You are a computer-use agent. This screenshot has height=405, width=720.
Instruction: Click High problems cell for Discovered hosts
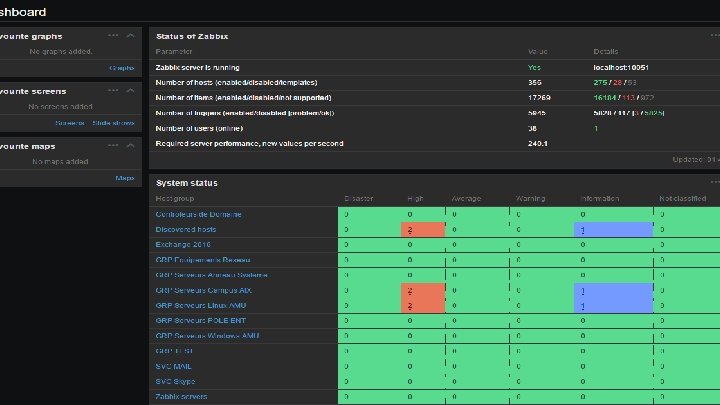click(x=423, y=230)
